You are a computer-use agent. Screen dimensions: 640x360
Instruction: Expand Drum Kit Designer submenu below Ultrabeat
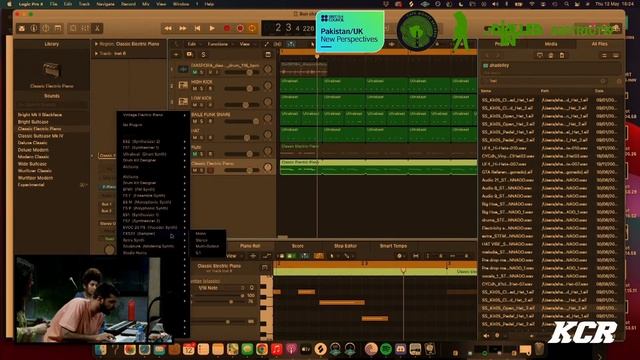[154, 160]
